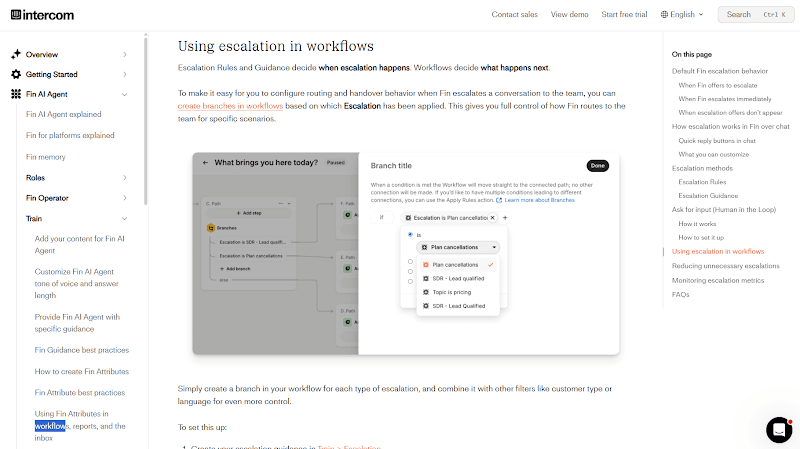Jump to Escalation Guidance section
Viewport: 800px width, 449px height.
pos(708,196)
